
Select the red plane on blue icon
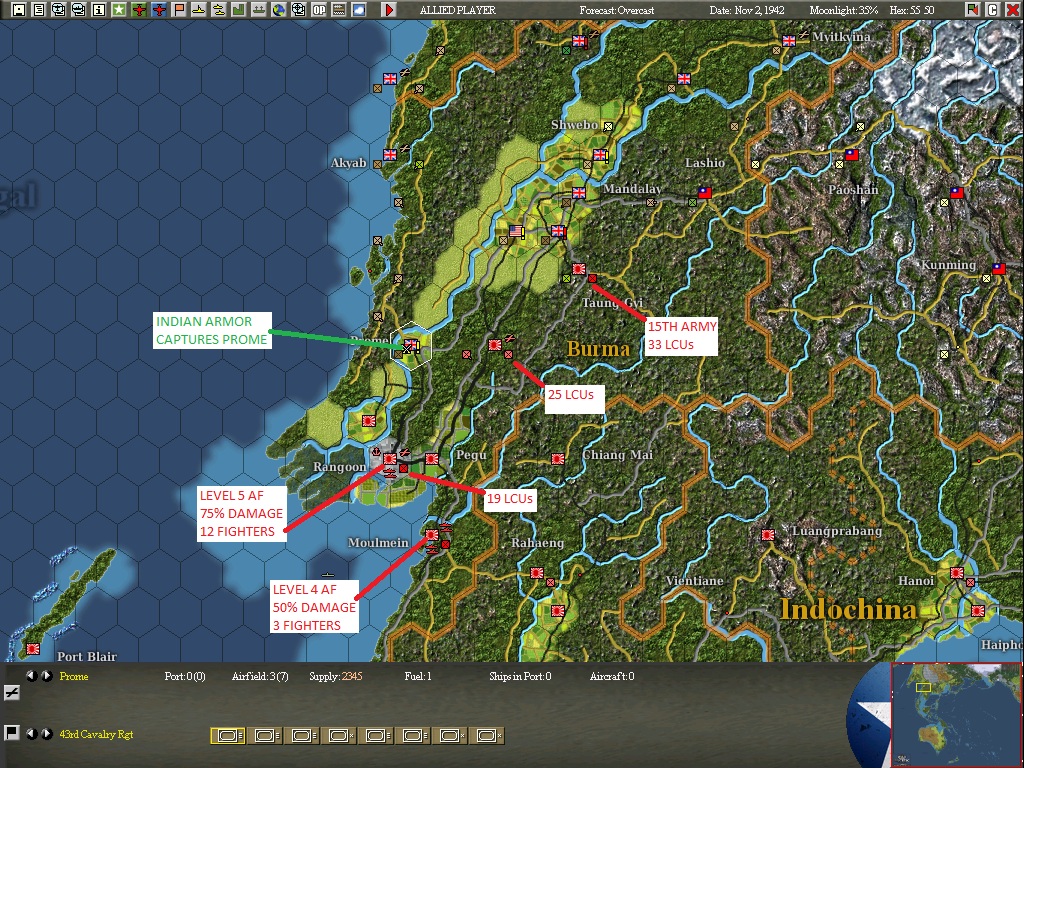pos(159,9)
